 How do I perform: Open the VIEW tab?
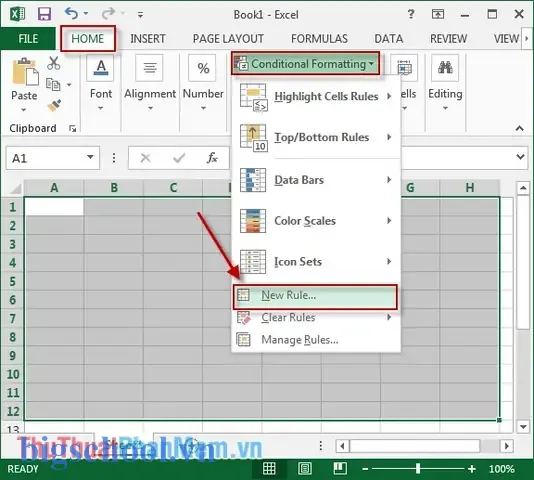[506, 38]
